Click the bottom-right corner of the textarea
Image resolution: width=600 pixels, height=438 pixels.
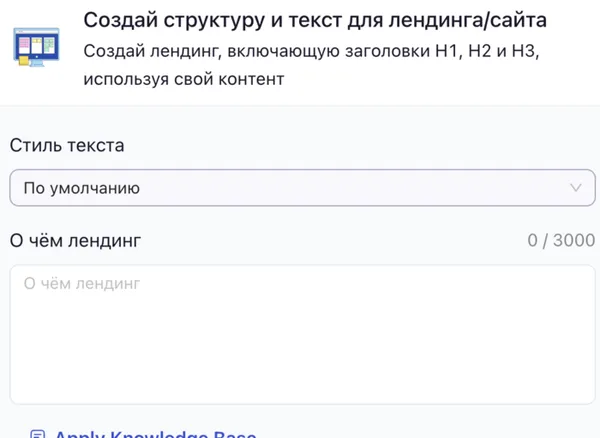coord(588,396)
